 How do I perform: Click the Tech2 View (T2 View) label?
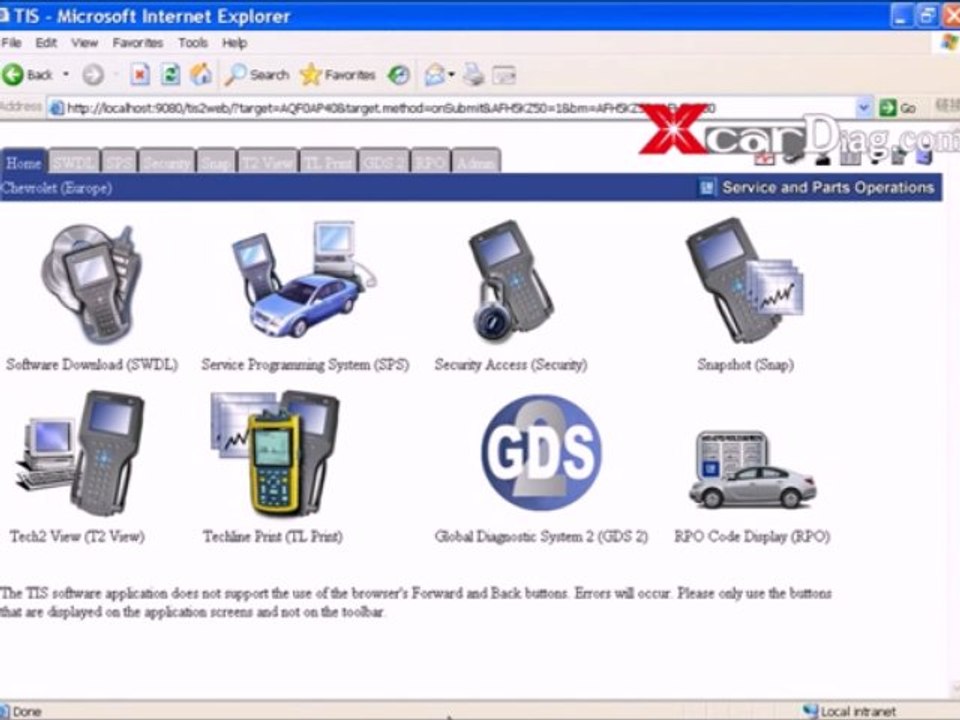click(77, 536)
